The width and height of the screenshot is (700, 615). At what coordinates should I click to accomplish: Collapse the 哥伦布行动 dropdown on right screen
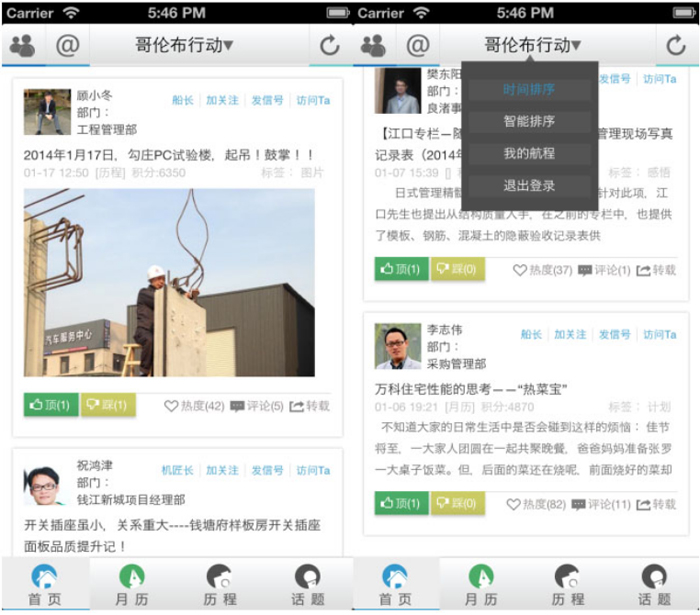(532, 46)
